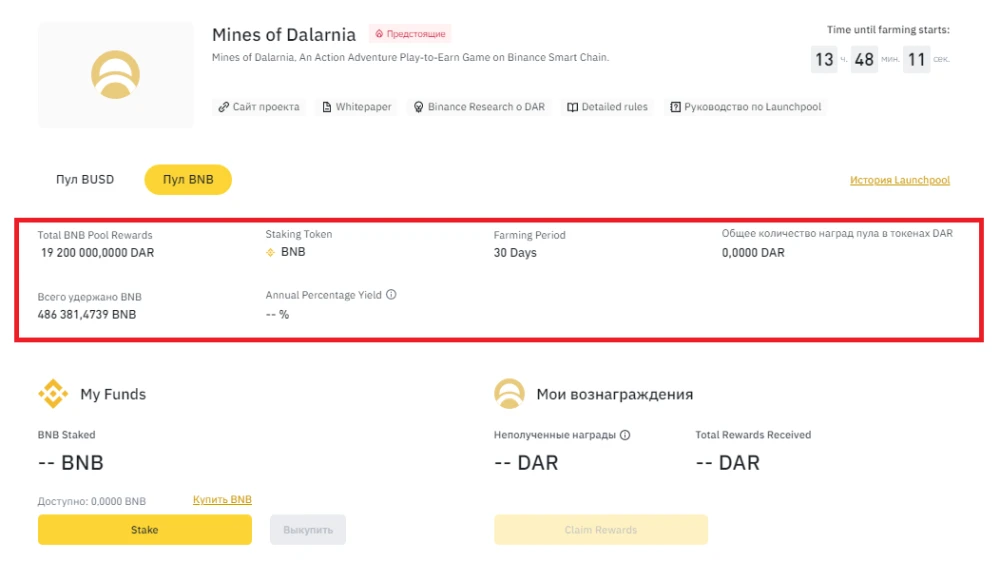Click the DAR logo beside Мои вознаграждения
Viewport: 1000px width, 581px height.
pos(509,393)
